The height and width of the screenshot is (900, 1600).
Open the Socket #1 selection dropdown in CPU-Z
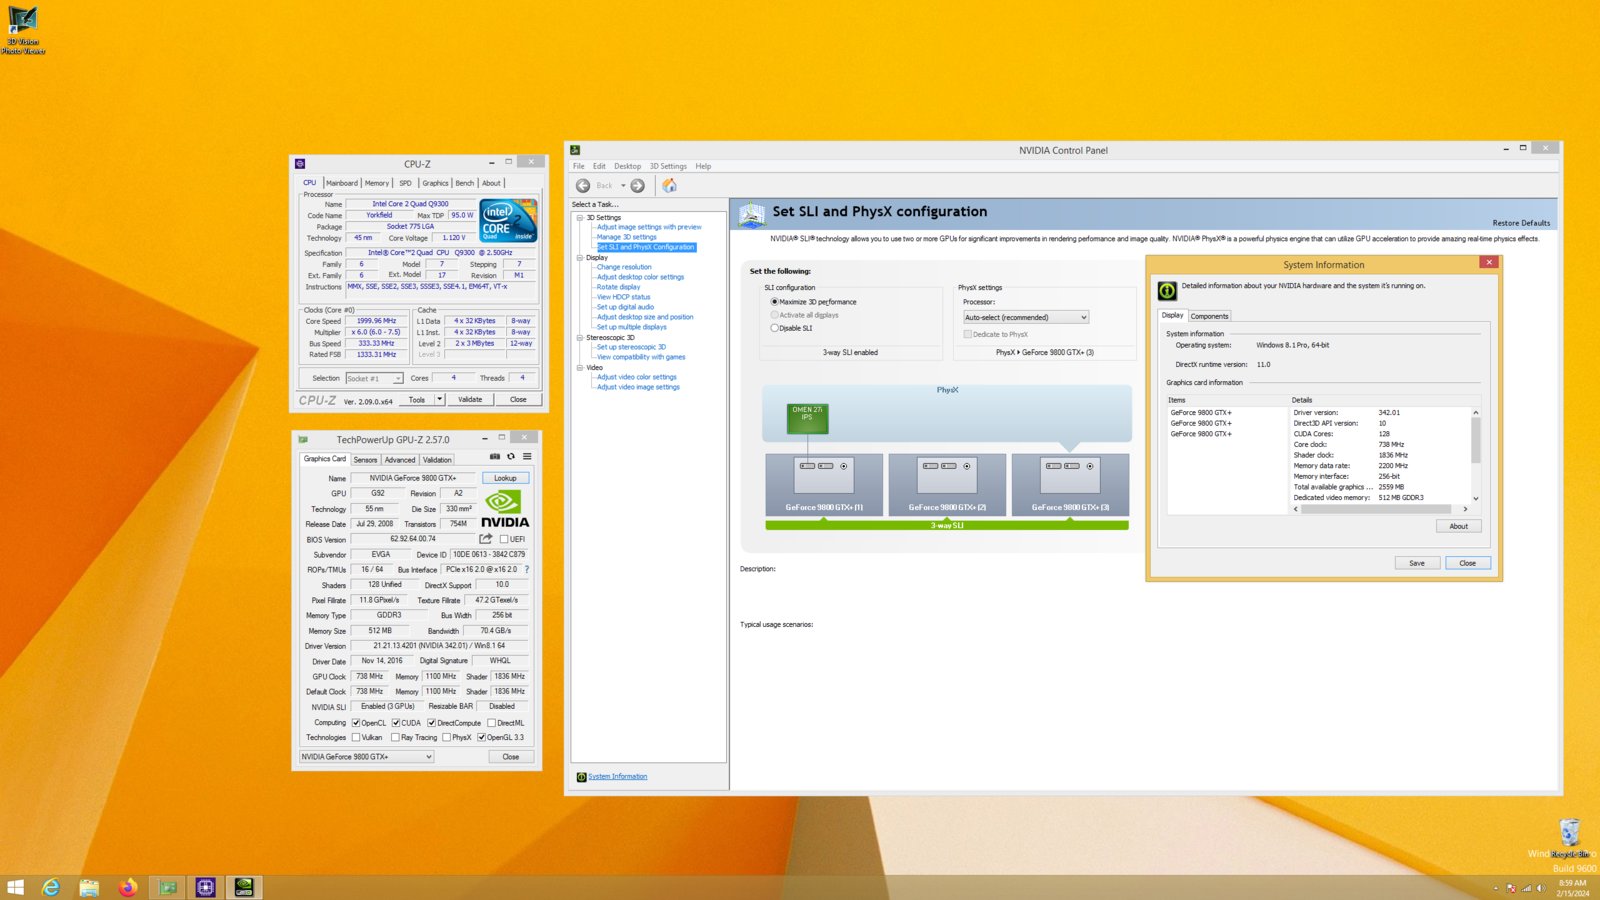coord(374,378)
